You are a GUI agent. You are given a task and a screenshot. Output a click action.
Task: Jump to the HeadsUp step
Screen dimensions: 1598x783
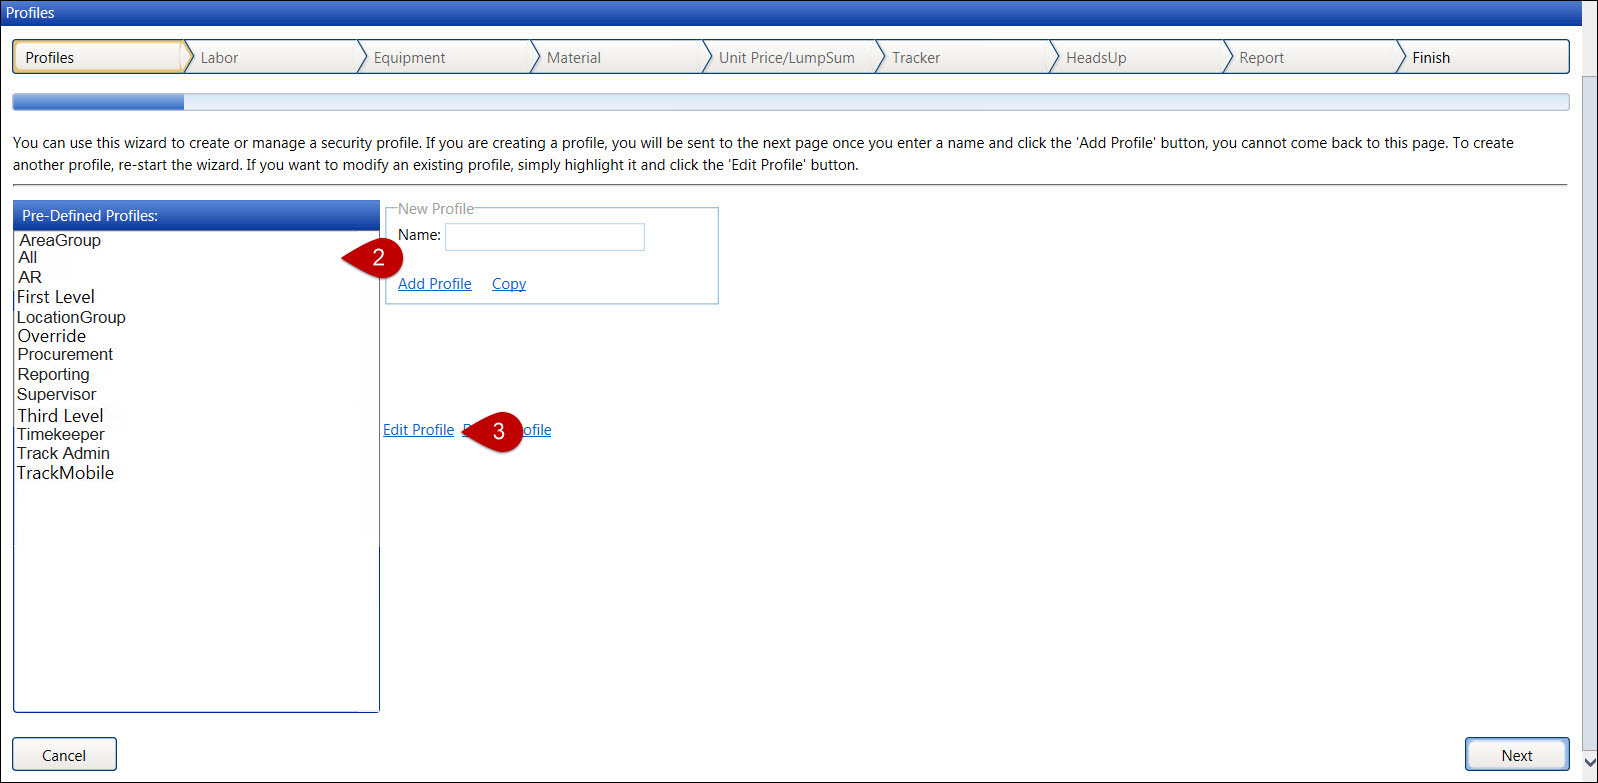pos(1095,58)
